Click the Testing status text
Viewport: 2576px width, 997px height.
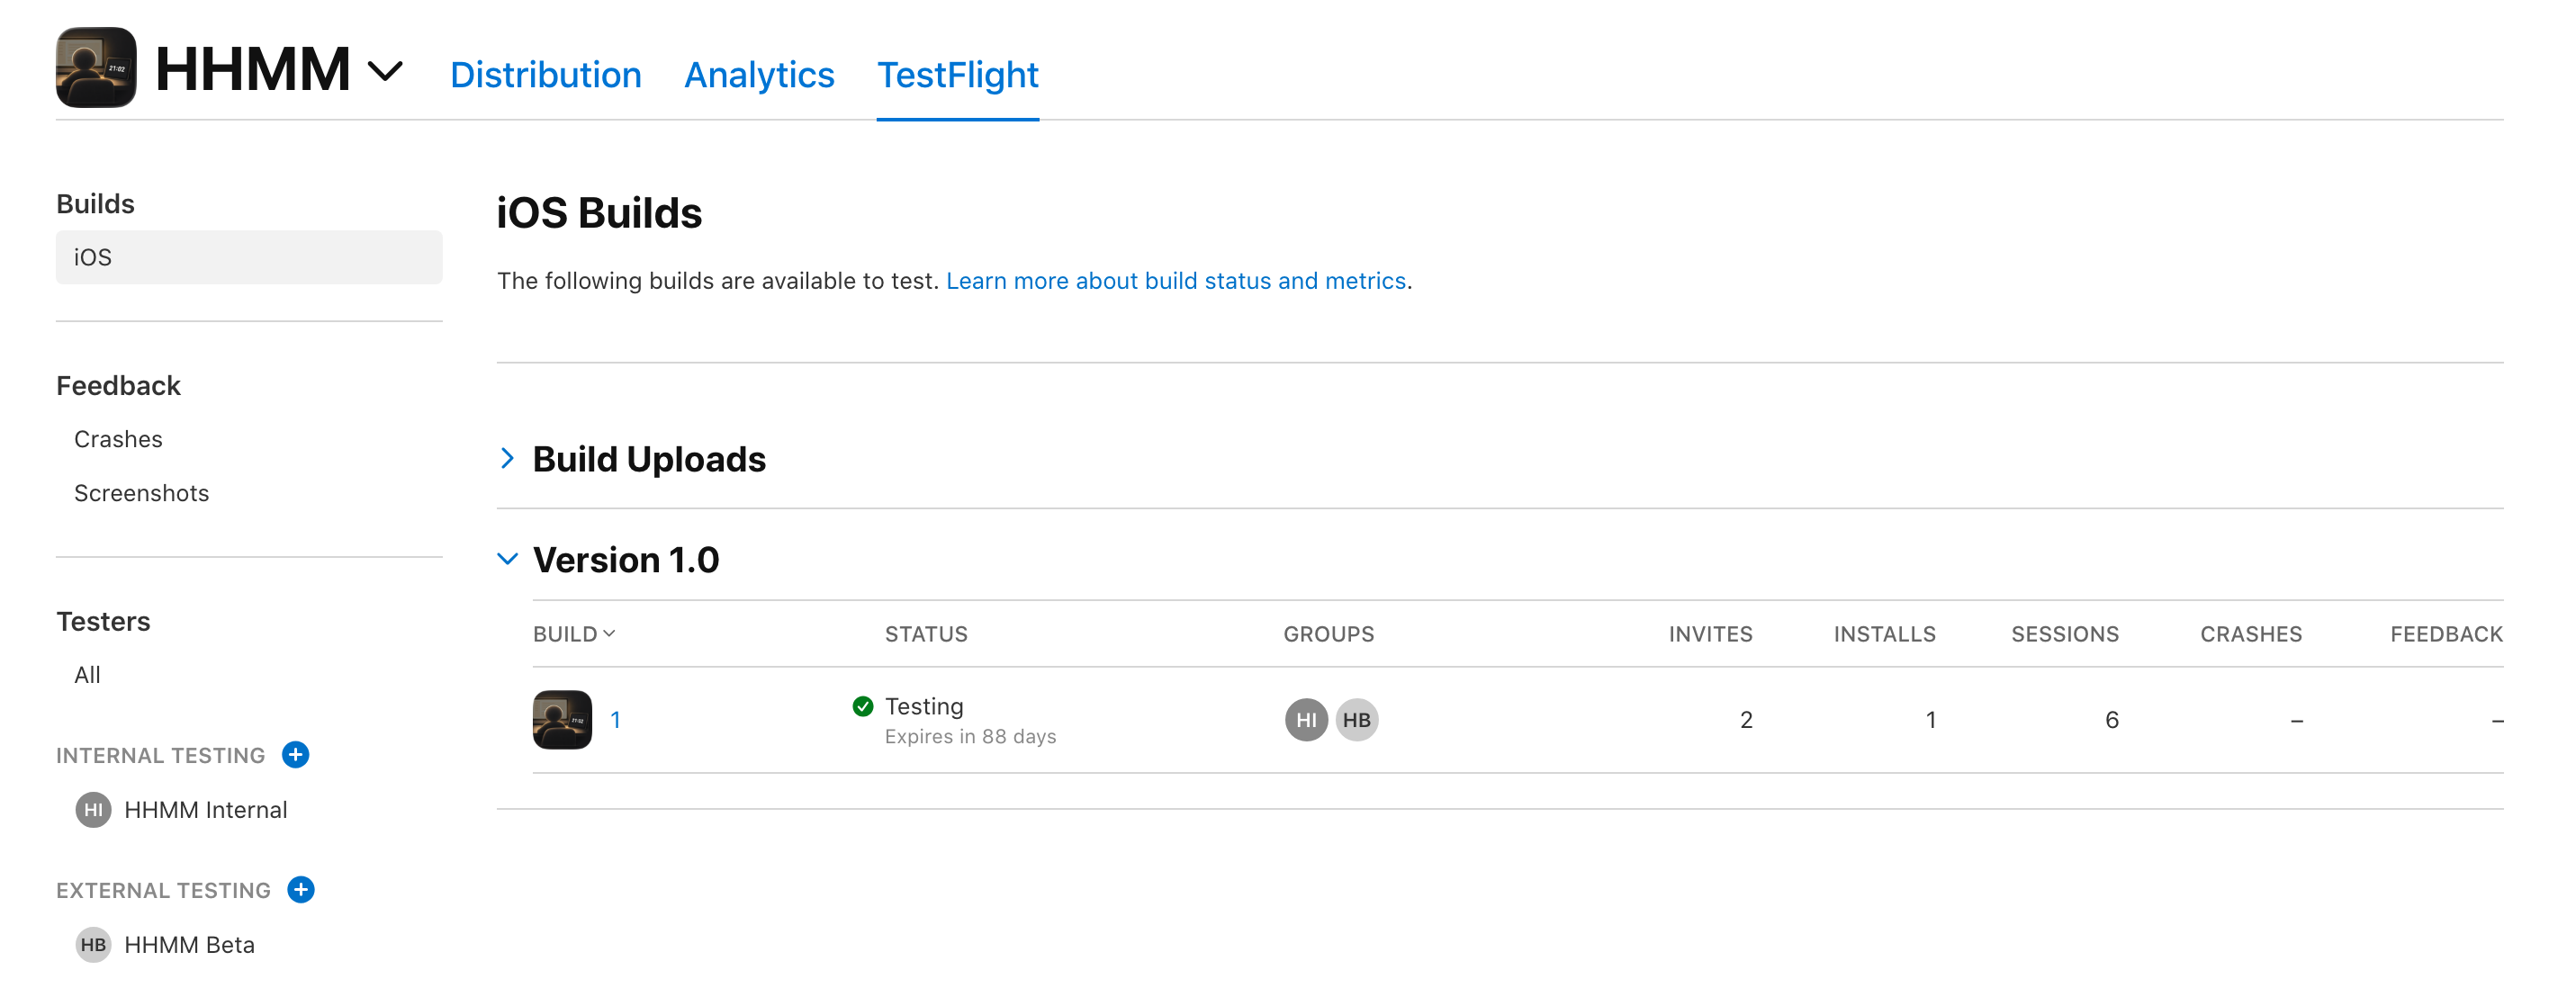[924, 707]
